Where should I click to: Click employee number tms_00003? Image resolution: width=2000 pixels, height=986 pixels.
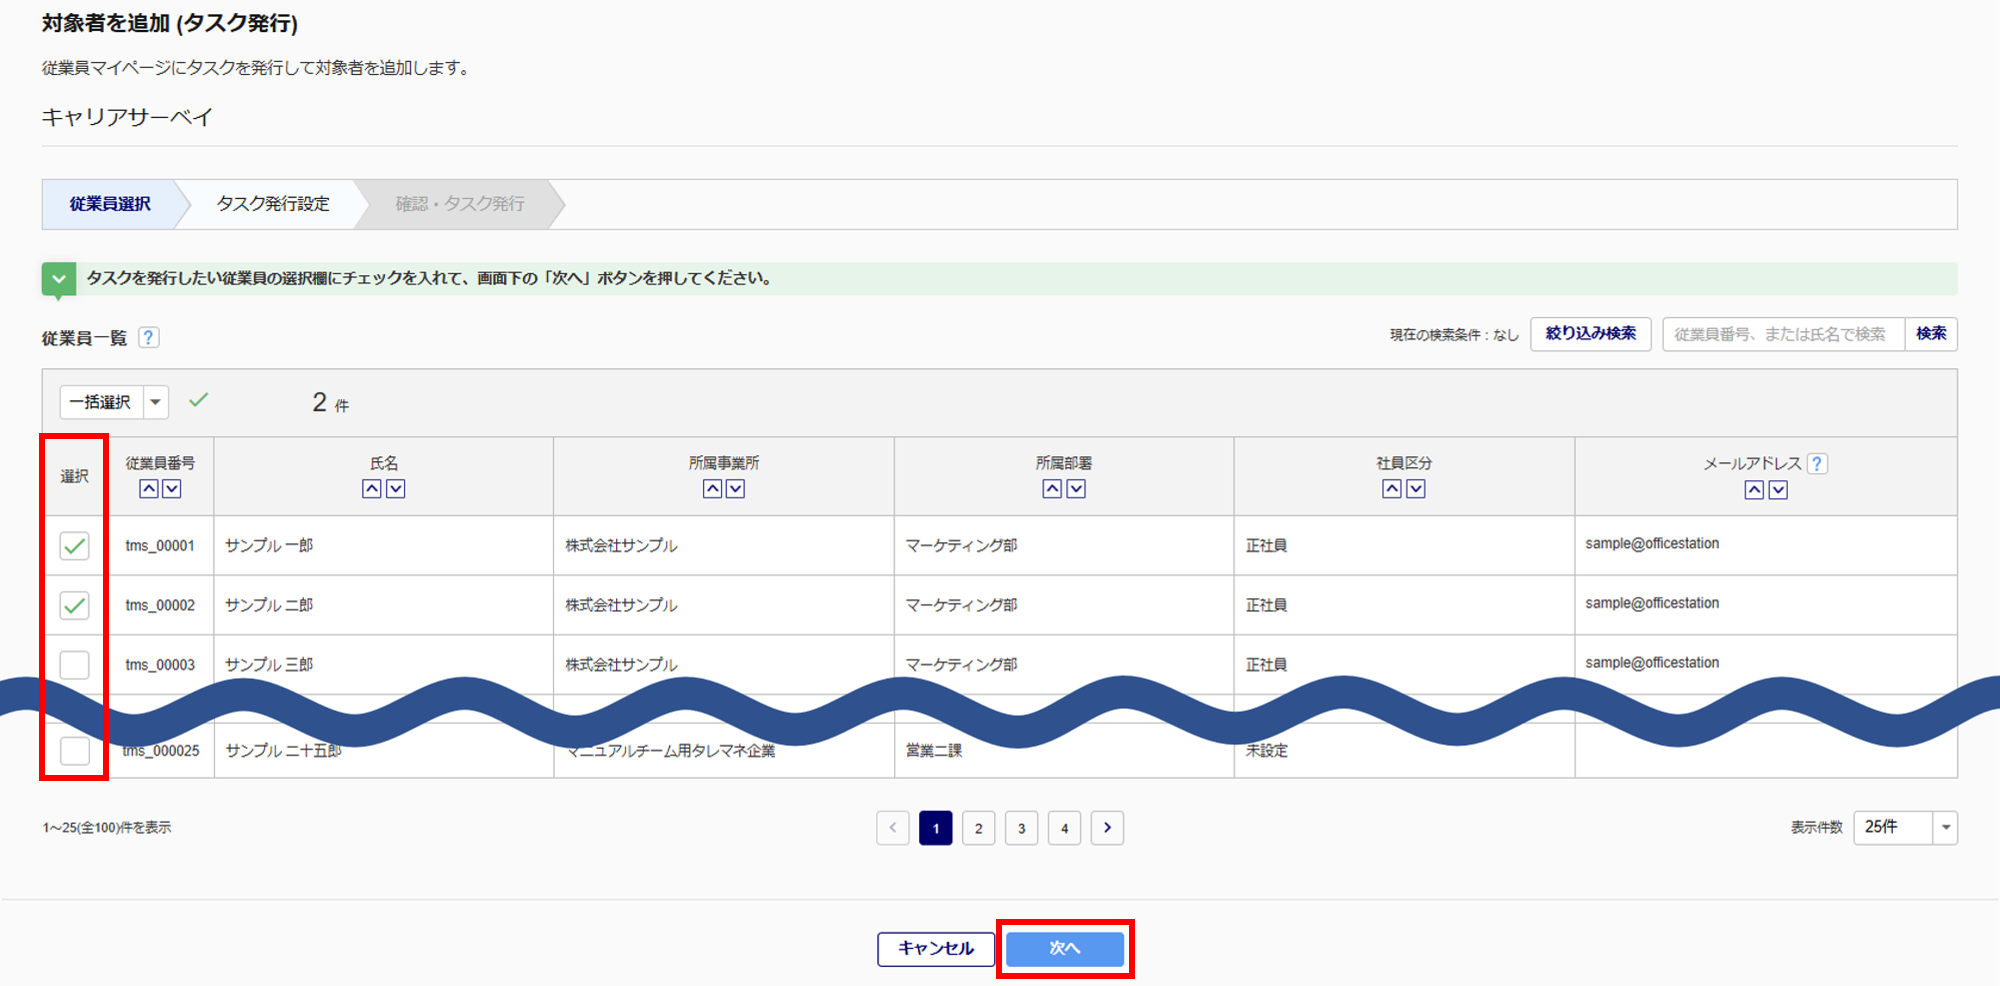point(160,665)
